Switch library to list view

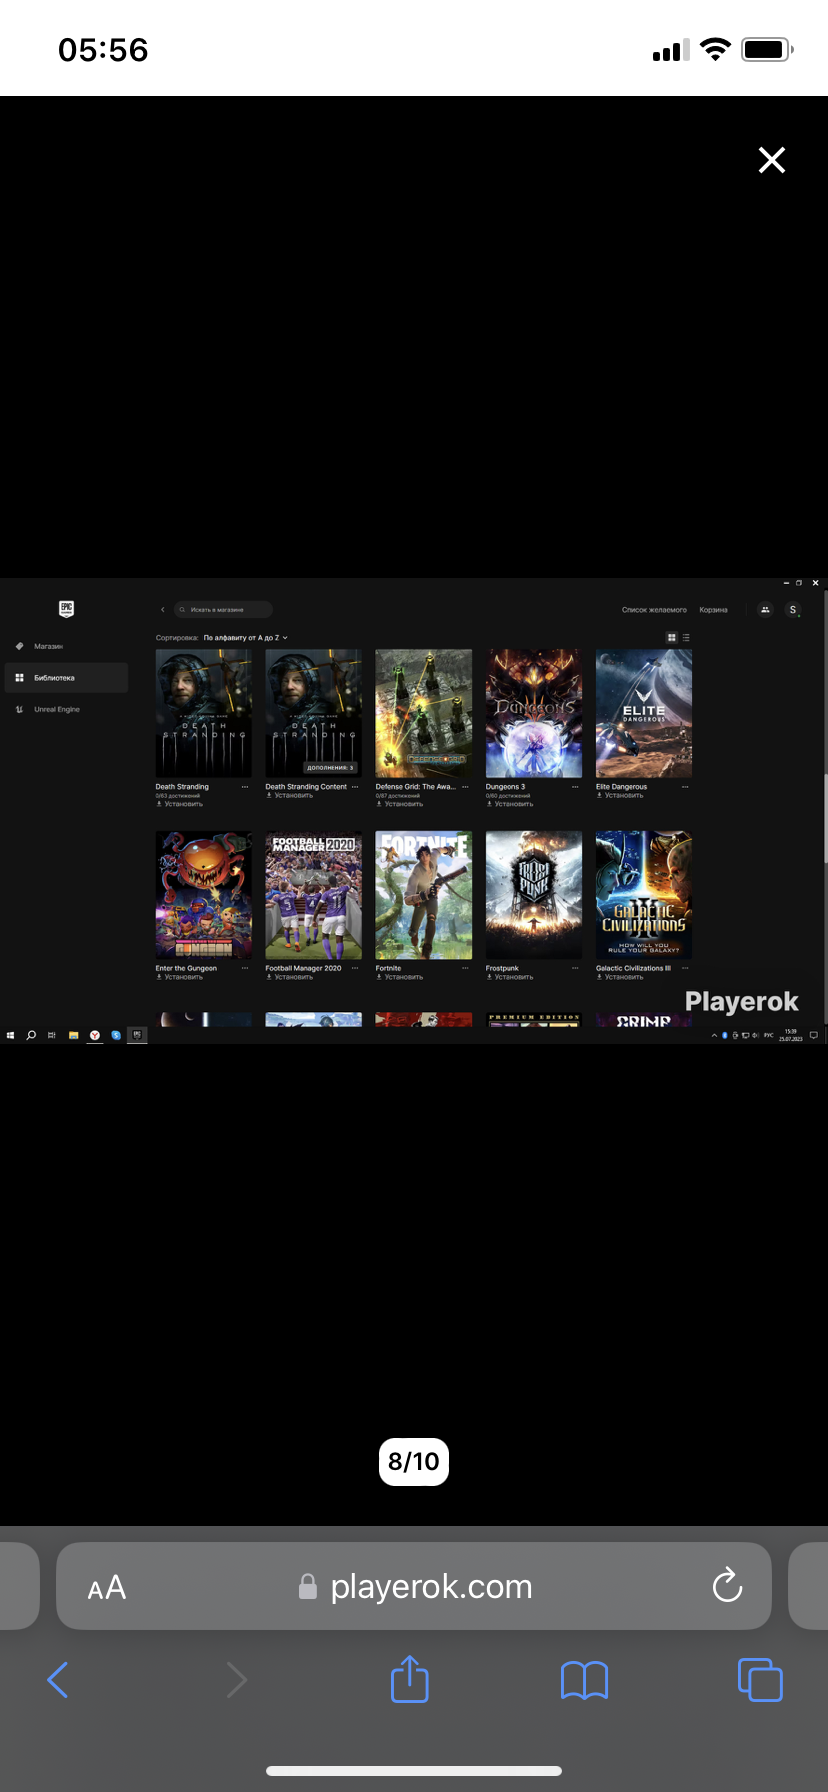point(686,637)
